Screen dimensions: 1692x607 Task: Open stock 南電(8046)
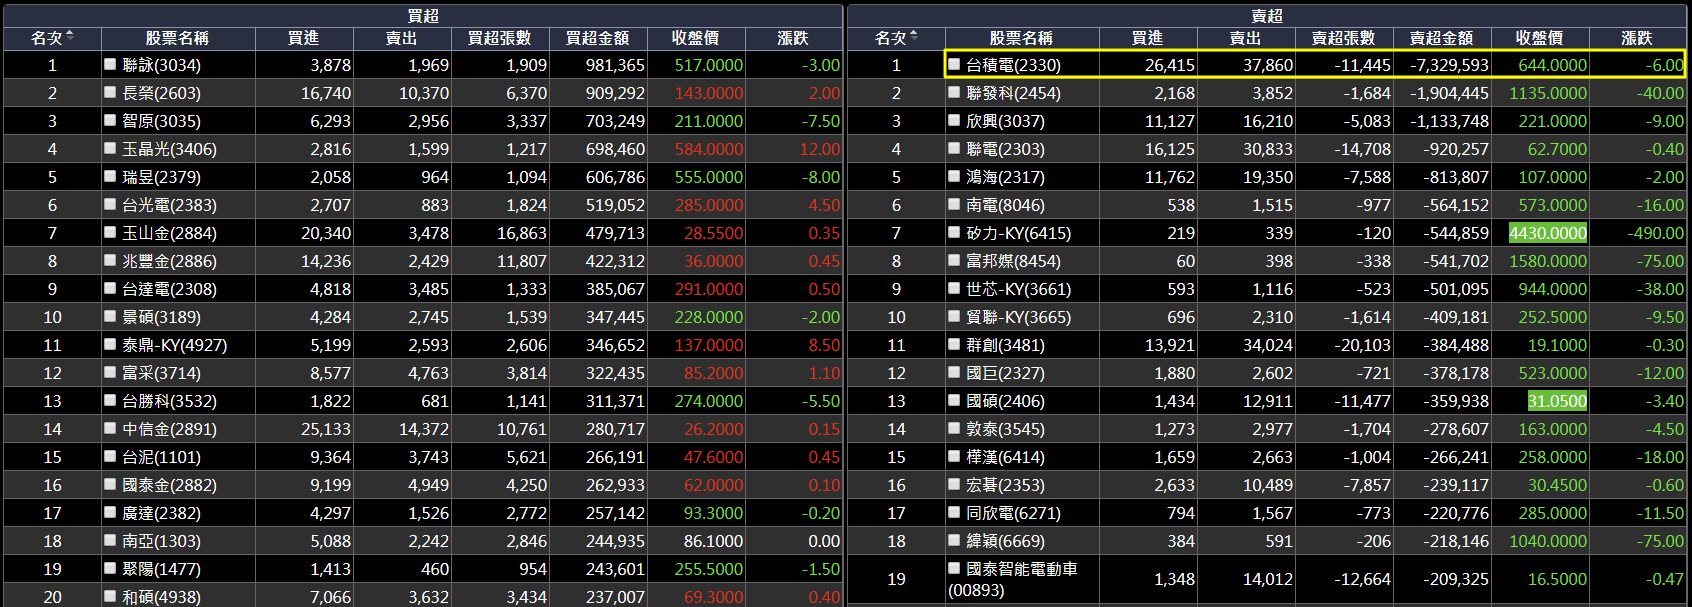pyautogui.click(x=1005, y=205)
